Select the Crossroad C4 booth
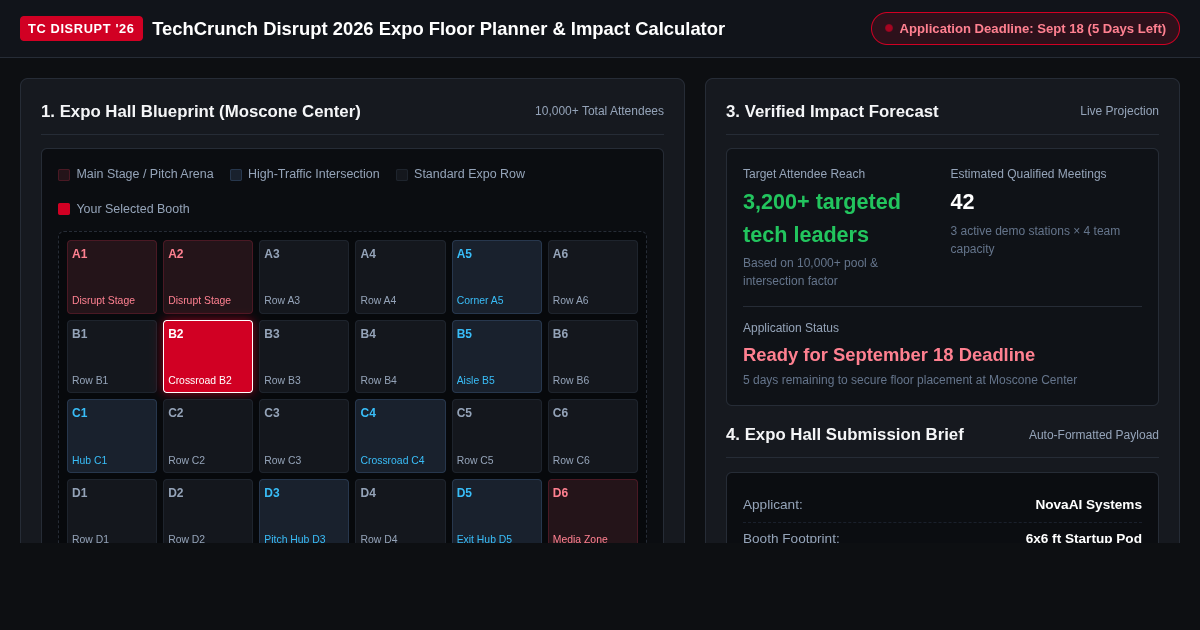 [400, 436]
